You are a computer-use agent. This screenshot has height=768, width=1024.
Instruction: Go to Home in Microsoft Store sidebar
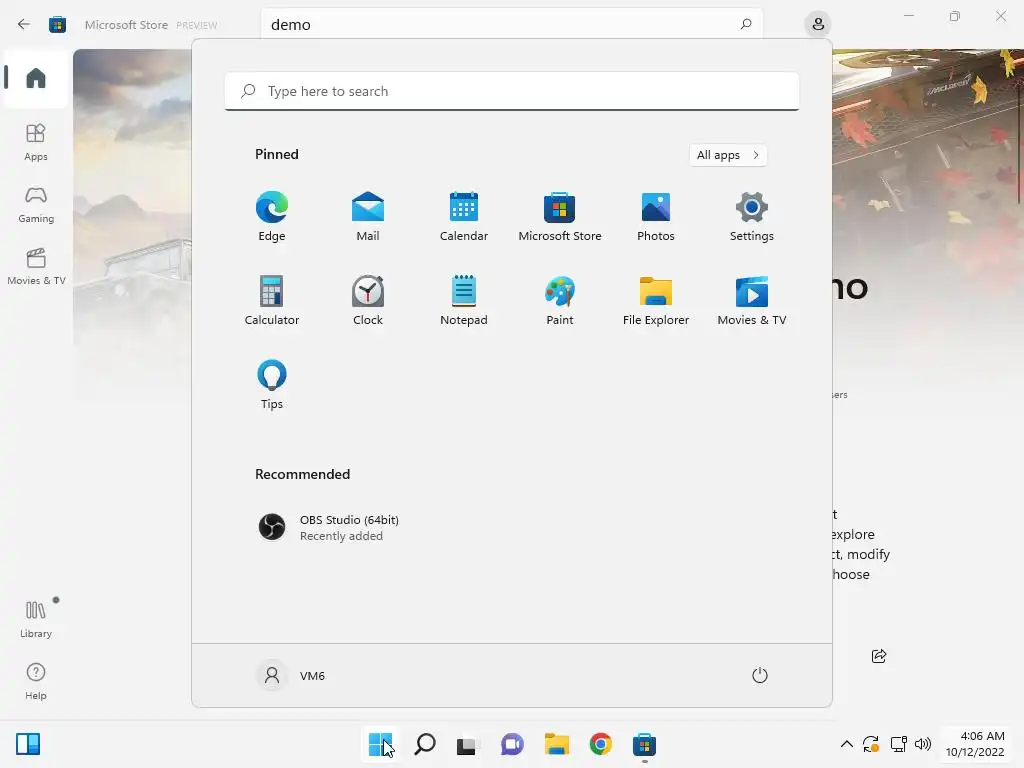(x=36, y=78)
